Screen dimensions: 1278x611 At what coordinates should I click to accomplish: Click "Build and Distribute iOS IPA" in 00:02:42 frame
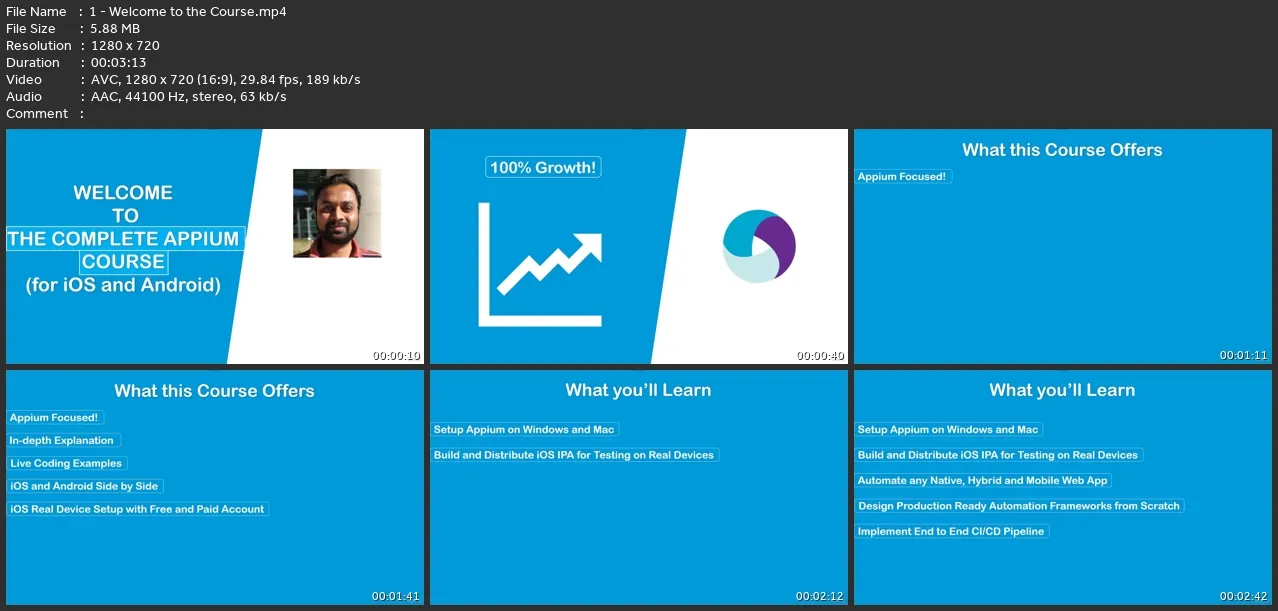[999, 455]
